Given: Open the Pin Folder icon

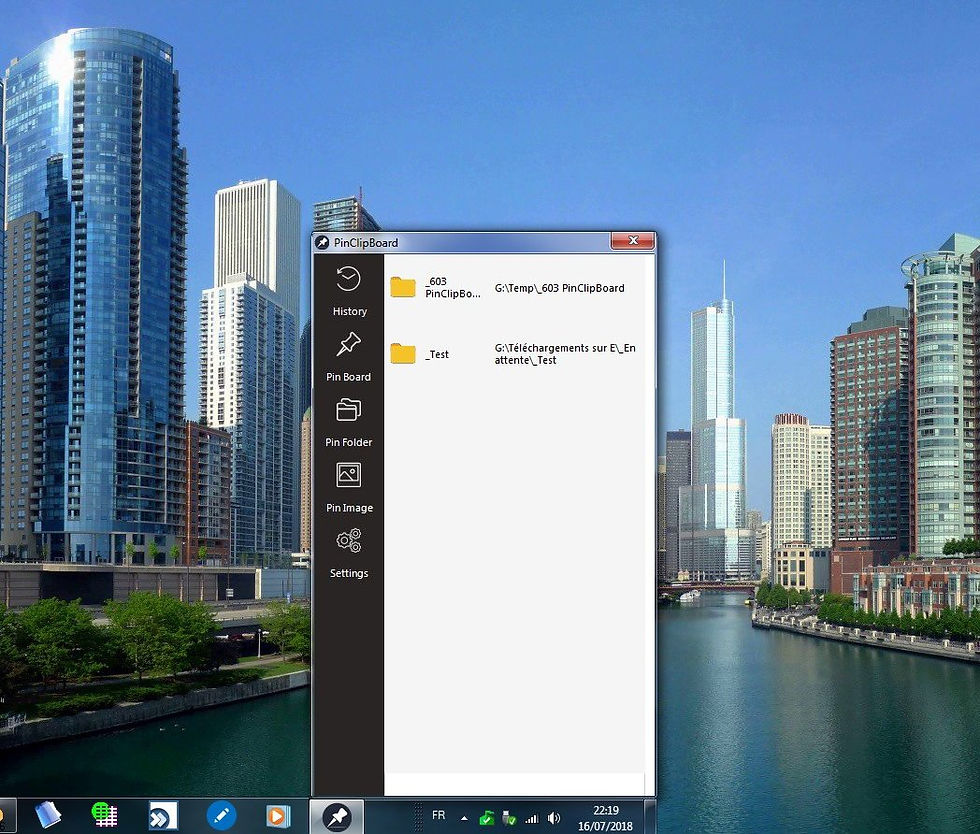Looking at the screenshot, I should click(x=348, y=410).
